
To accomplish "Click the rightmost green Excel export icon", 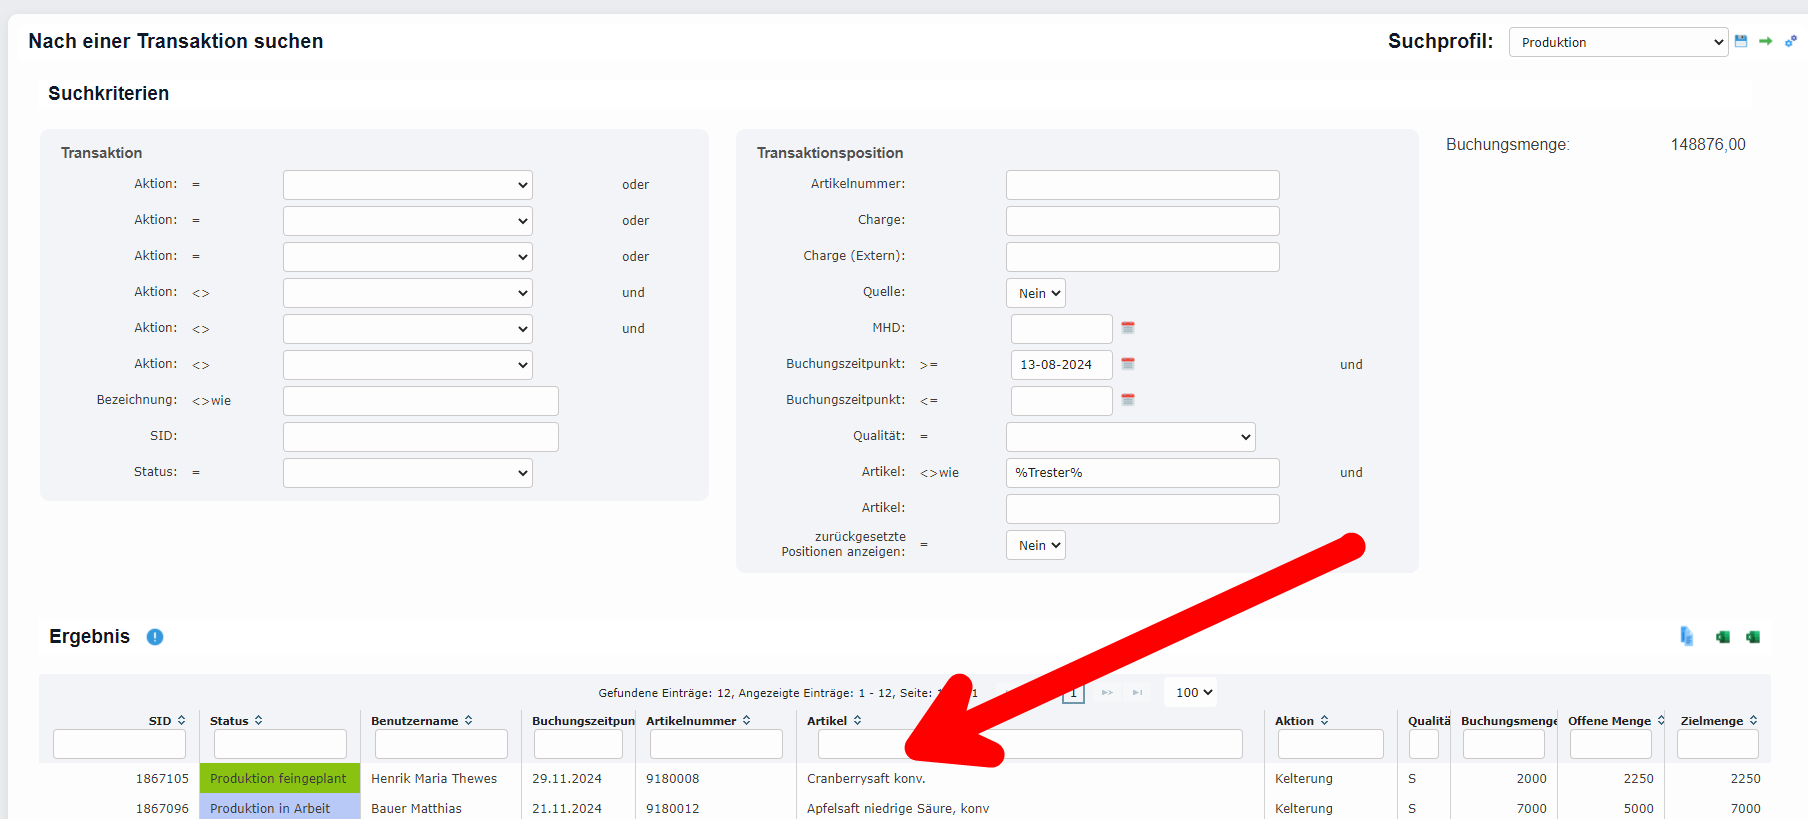I will (x=1753, y=637).
